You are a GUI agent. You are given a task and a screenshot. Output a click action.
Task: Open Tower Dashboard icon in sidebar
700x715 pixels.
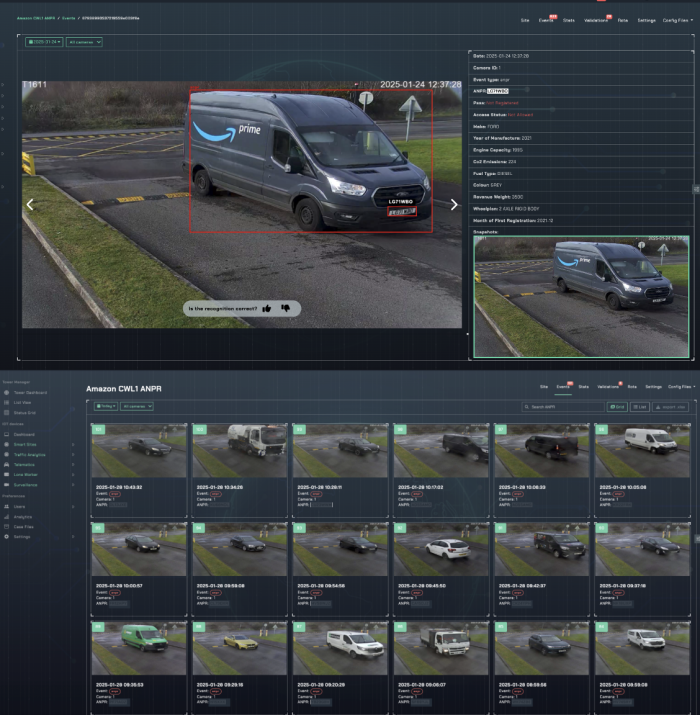coord(6,393)
